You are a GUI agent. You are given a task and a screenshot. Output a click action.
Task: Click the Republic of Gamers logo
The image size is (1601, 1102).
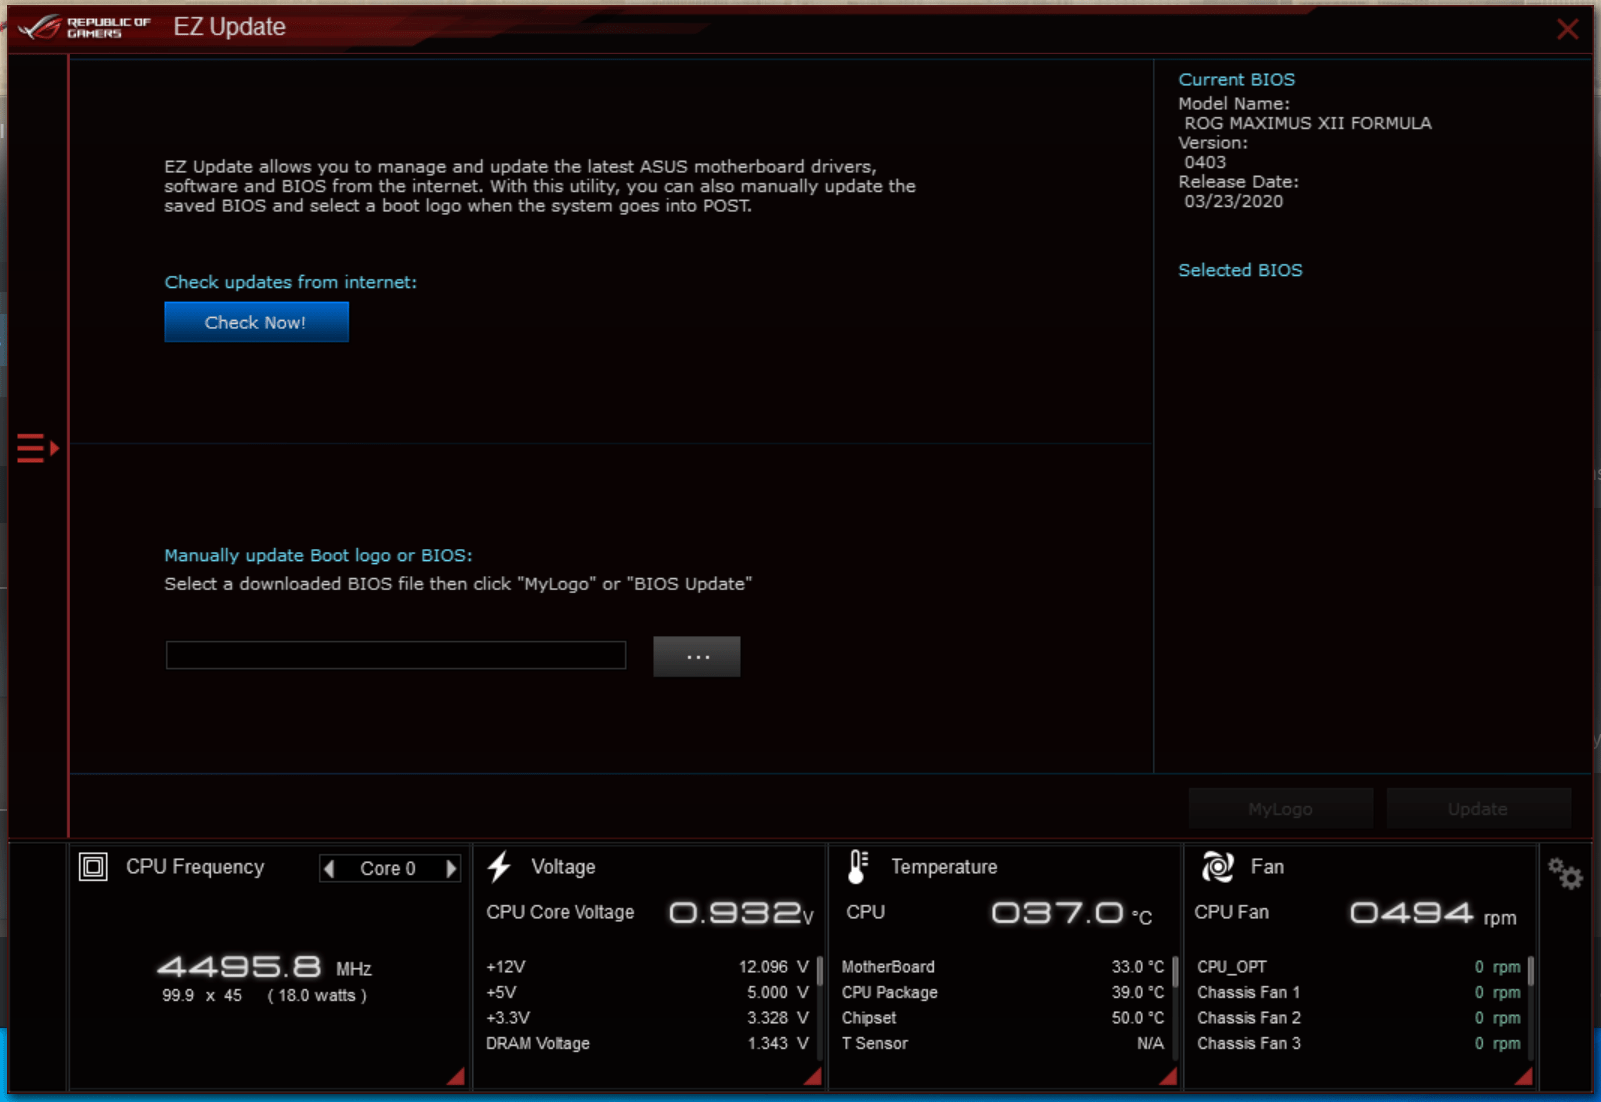[x=84, y=27]
